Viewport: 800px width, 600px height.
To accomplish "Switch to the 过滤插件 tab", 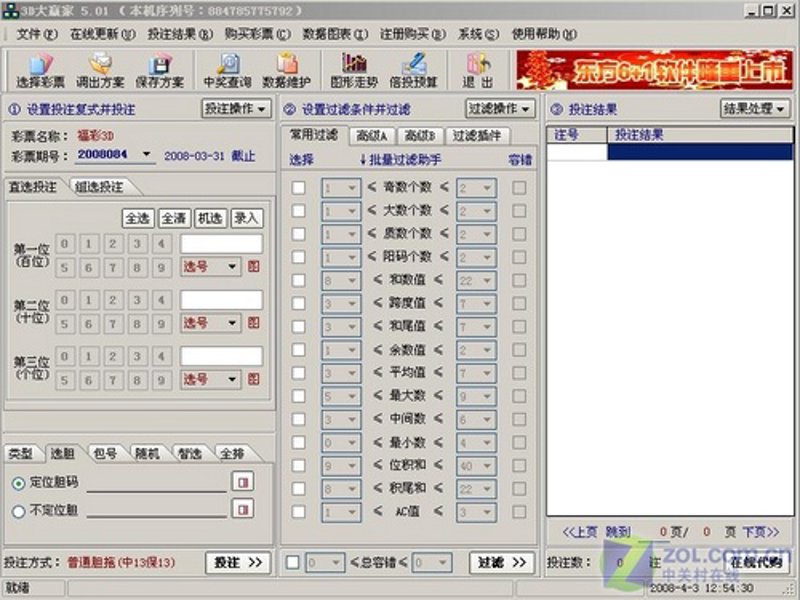I will point(477,136).
